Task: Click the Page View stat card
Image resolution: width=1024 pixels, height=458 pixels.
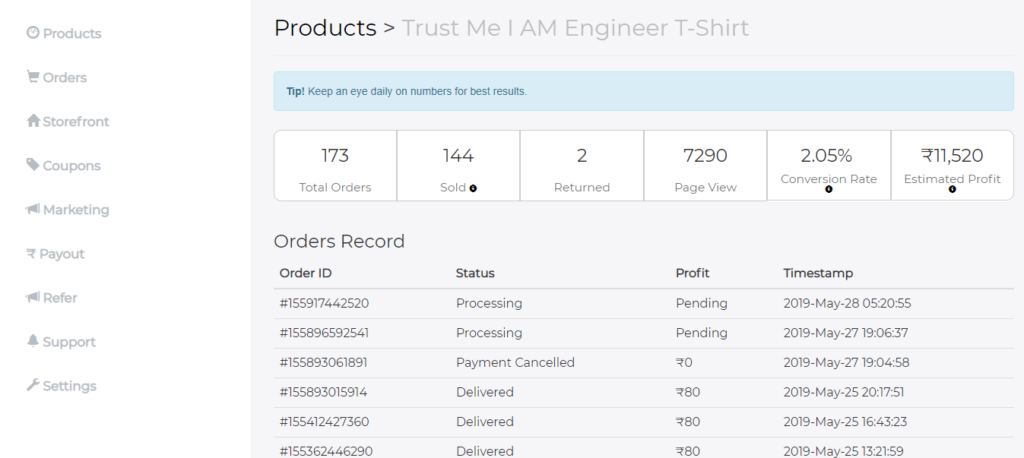Action: point(705,165)
